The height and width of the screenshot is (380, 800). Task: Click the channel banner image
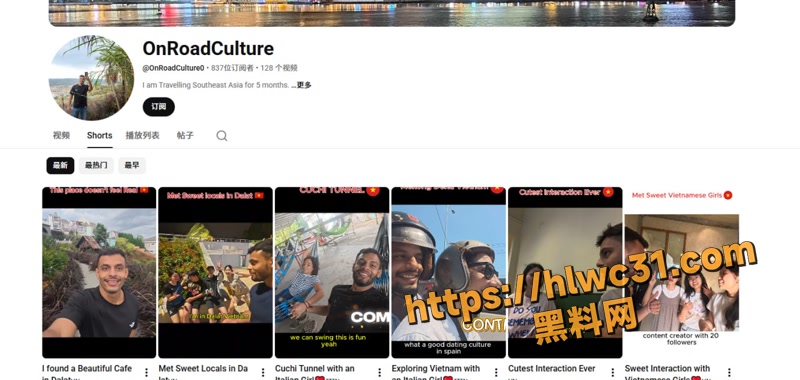pos(392,13)
